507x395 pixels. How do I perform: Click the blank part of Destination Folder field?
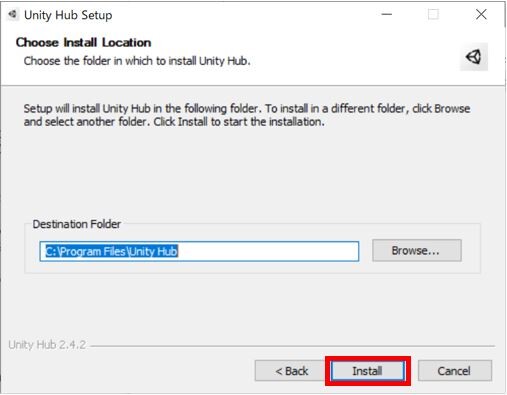point(268,251)
